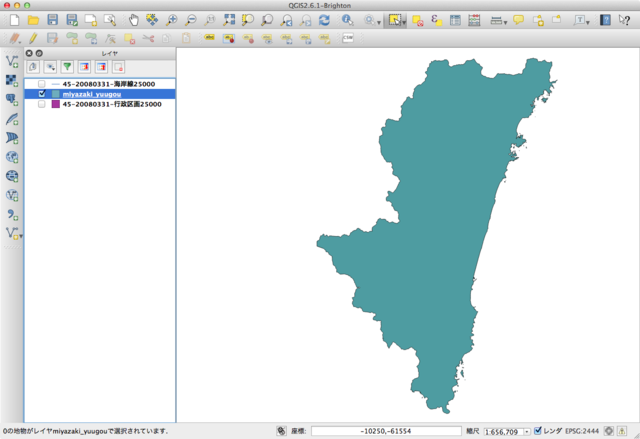The width and height of the screenshot is (640, 439).
Task: Open the CSW MetaSearch catalogue icon
Action: click(x=348, y=38)
